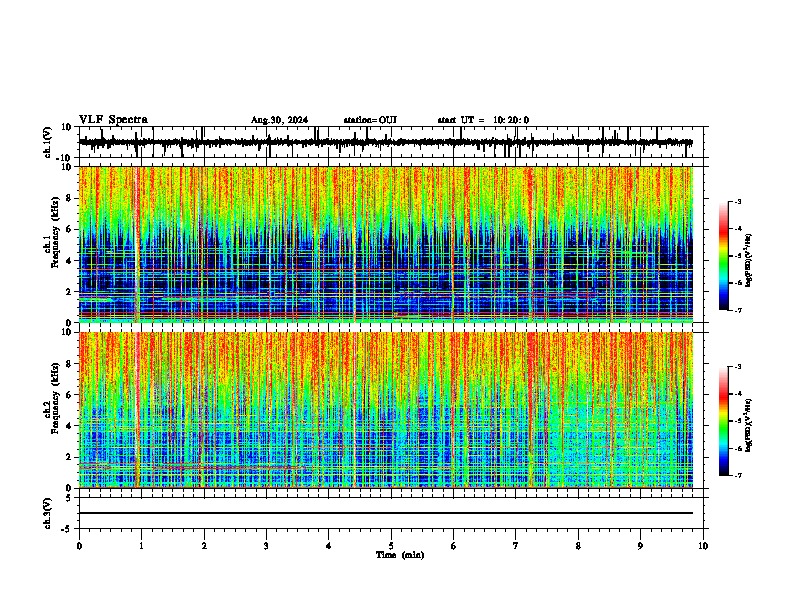This screenshot has height=612, width=792.
Task: Click the time axis tick label "3"
Action: 266,546
